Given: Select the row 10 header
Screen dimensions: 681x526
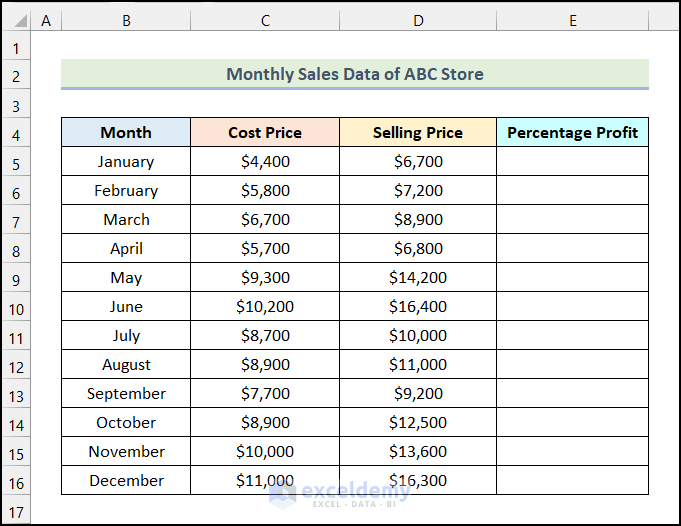Looking at the screenshot, I should (x=17, y=309).
